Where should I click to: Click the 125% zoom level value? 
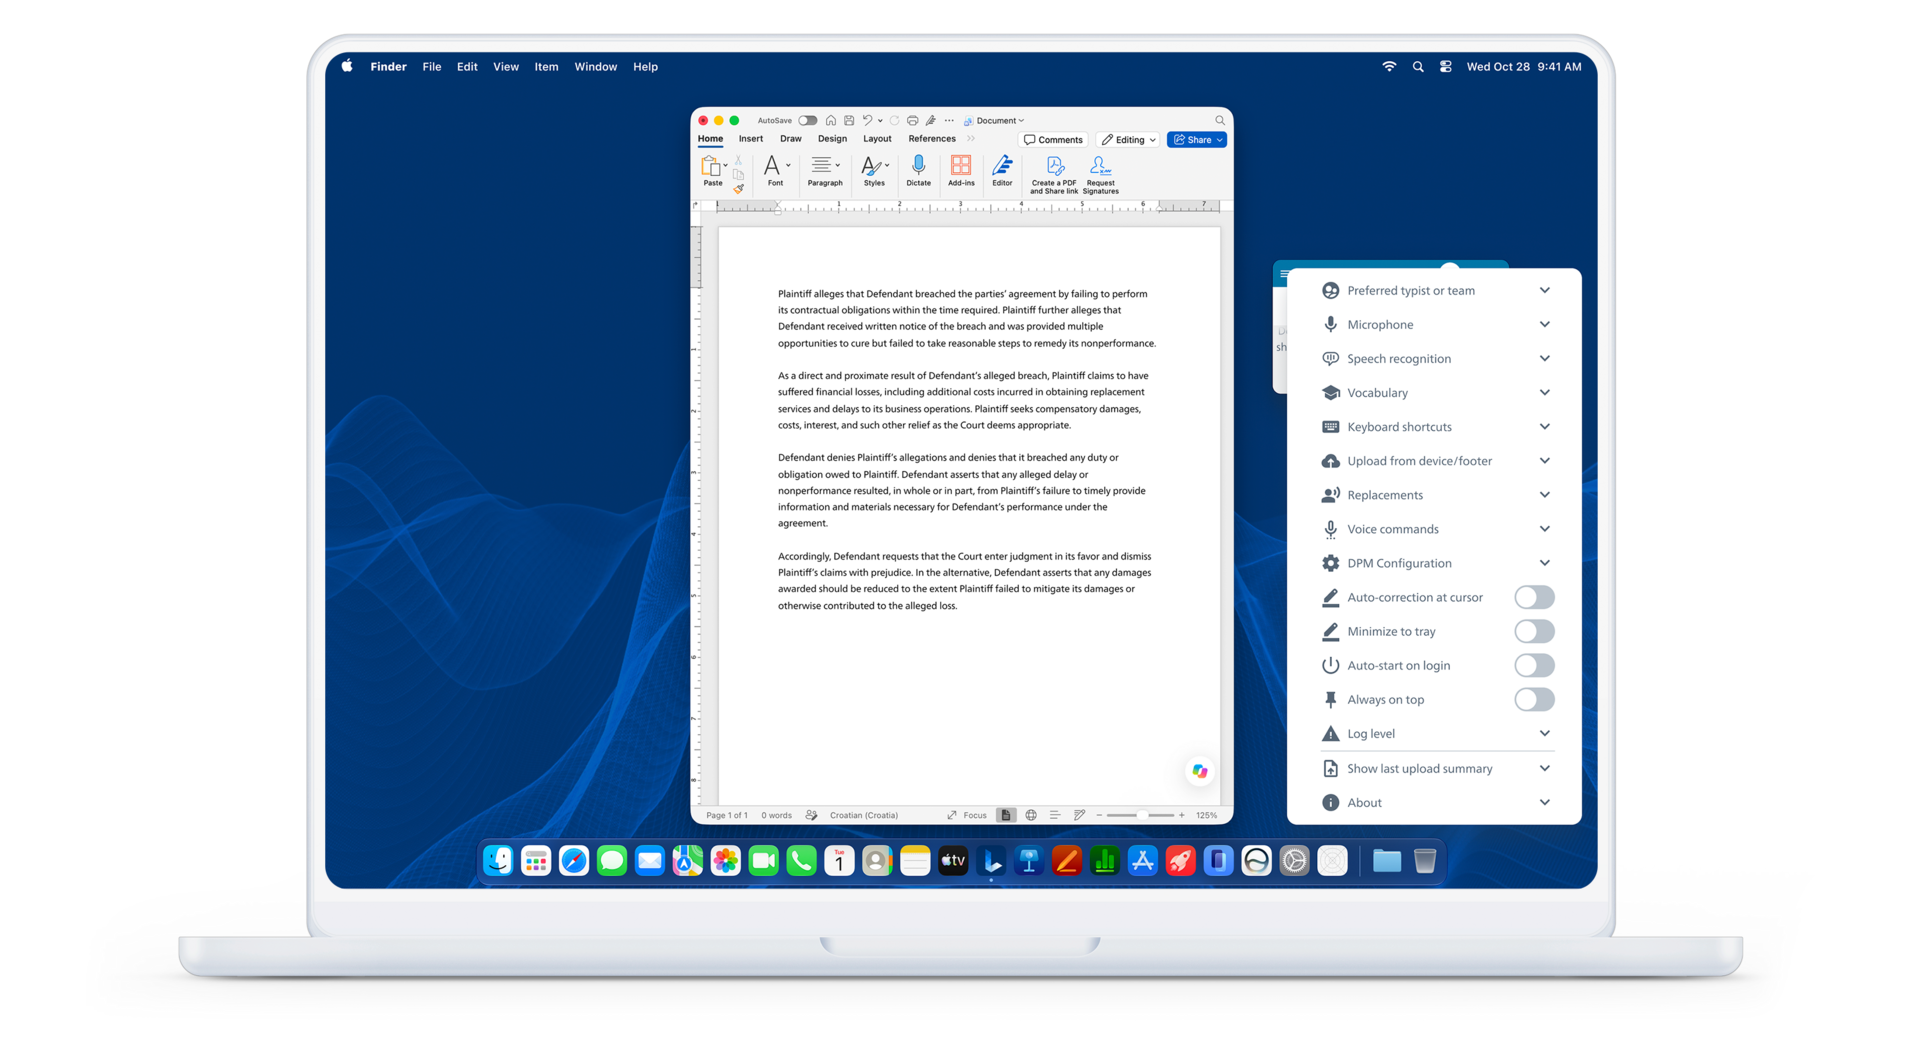pos(1207,815)
